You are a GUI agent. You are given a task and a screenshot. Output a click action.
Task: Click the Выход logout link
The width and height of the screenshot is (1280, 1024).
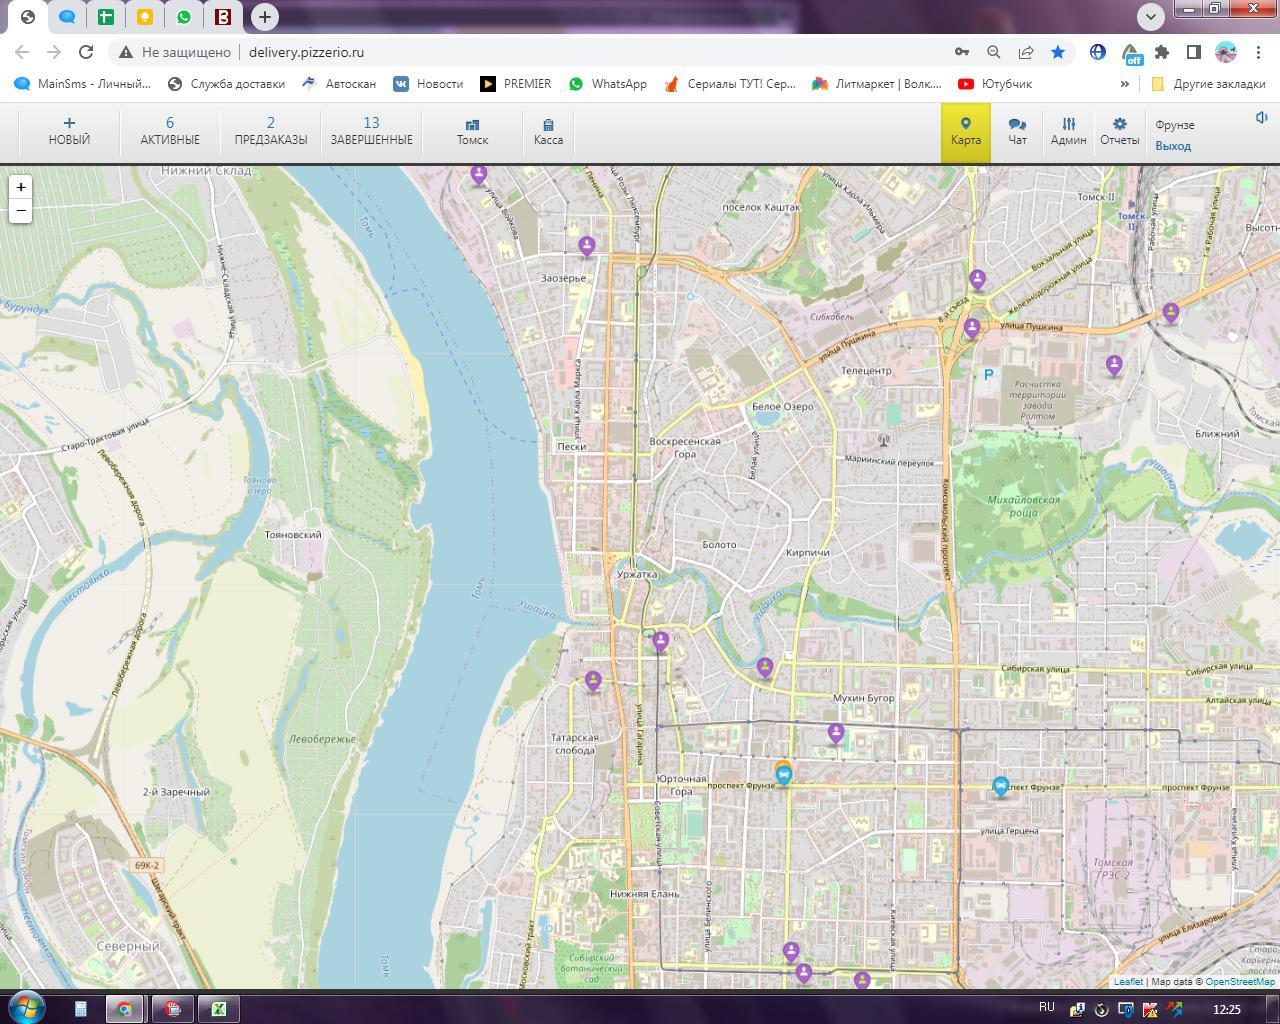pos(1173,146)
